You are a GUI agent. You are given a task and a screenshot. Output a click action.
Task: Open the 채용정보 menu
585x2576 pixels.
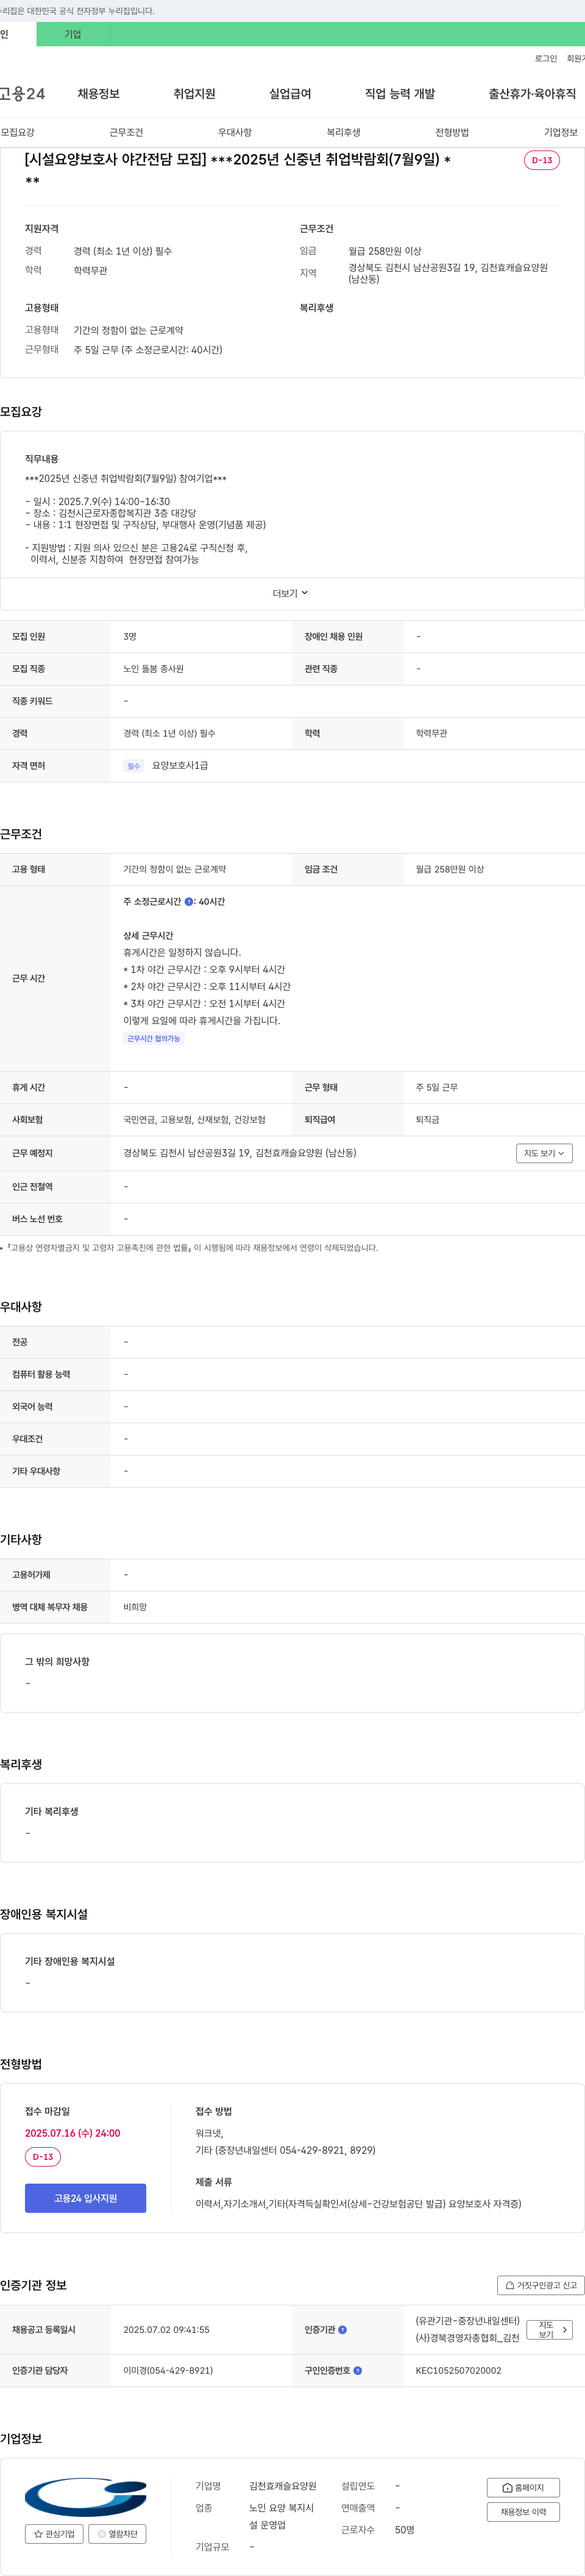(x=99, y=94)
